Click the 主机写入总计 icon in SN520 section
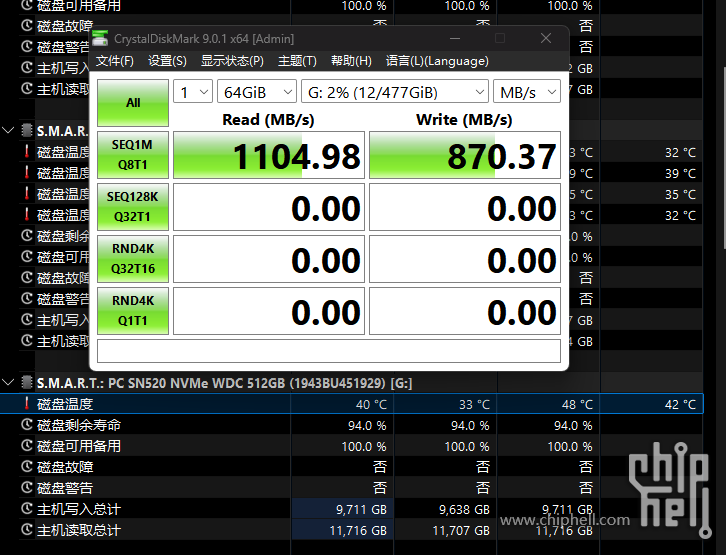Viewport: 726px width, 555px height. pyautogui.click(x=27, y=509)
